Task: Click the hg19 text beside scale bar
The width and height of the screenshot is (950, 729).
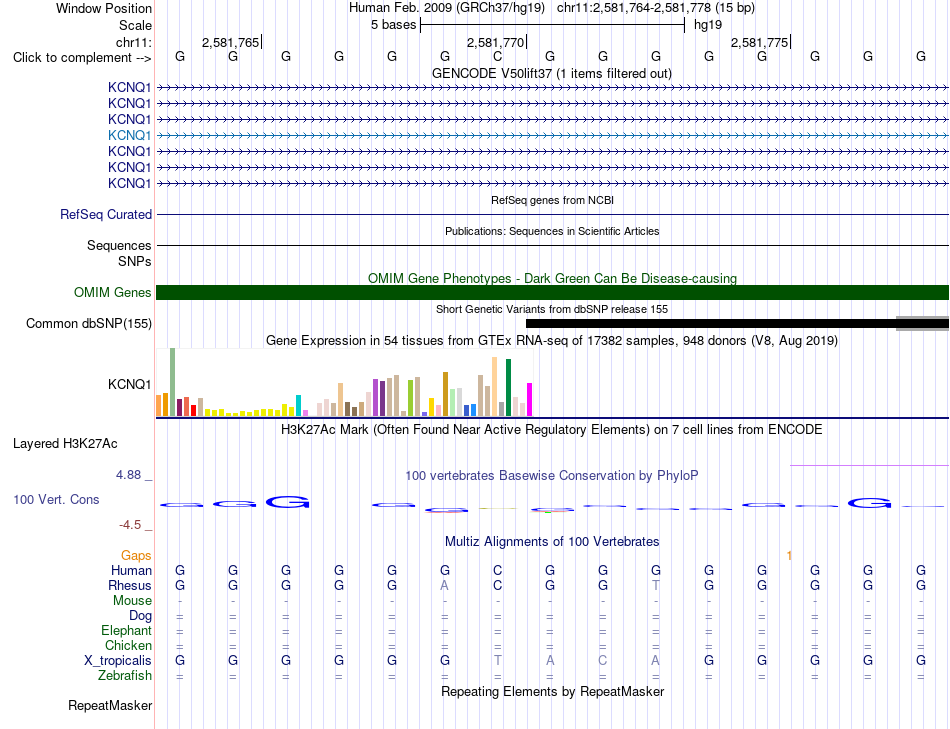Action: pyautogui.click(x=708, y=25)
